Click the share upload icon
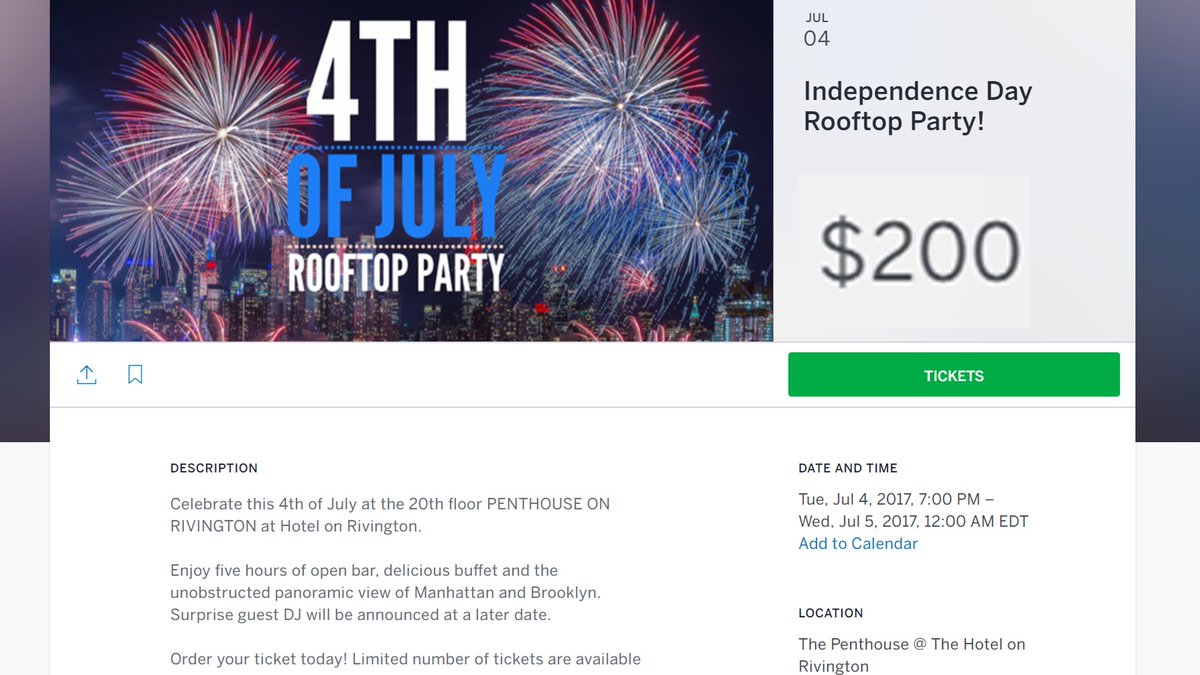This screenshot has height=675, width=1200. point(87,375)
